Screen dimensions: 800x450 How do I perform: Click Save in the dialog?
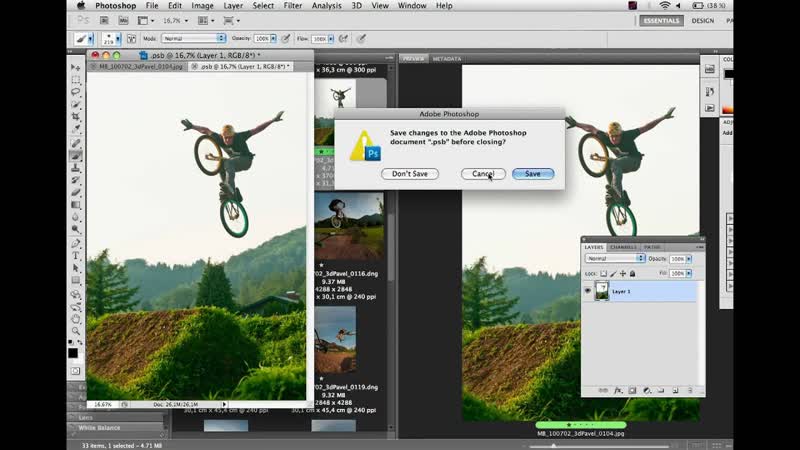(533, 174)
